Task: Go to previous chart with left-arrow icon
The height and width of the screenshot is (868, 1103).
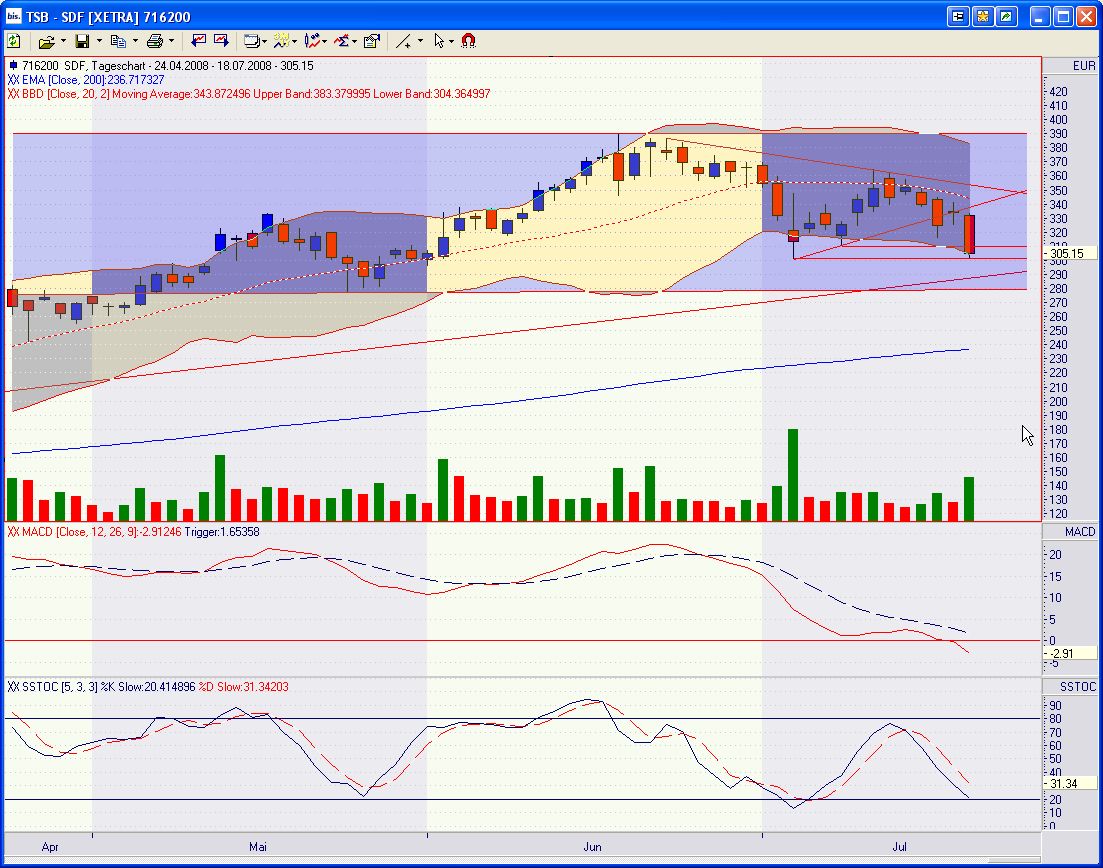Action: [x=199, y=41]
